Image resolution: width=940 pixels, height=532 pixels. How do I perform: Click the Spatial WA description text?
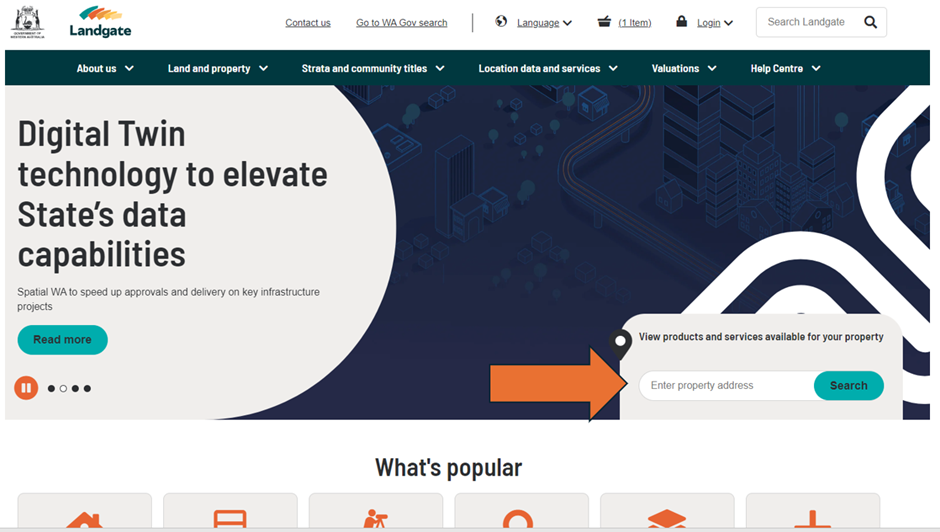168,299
